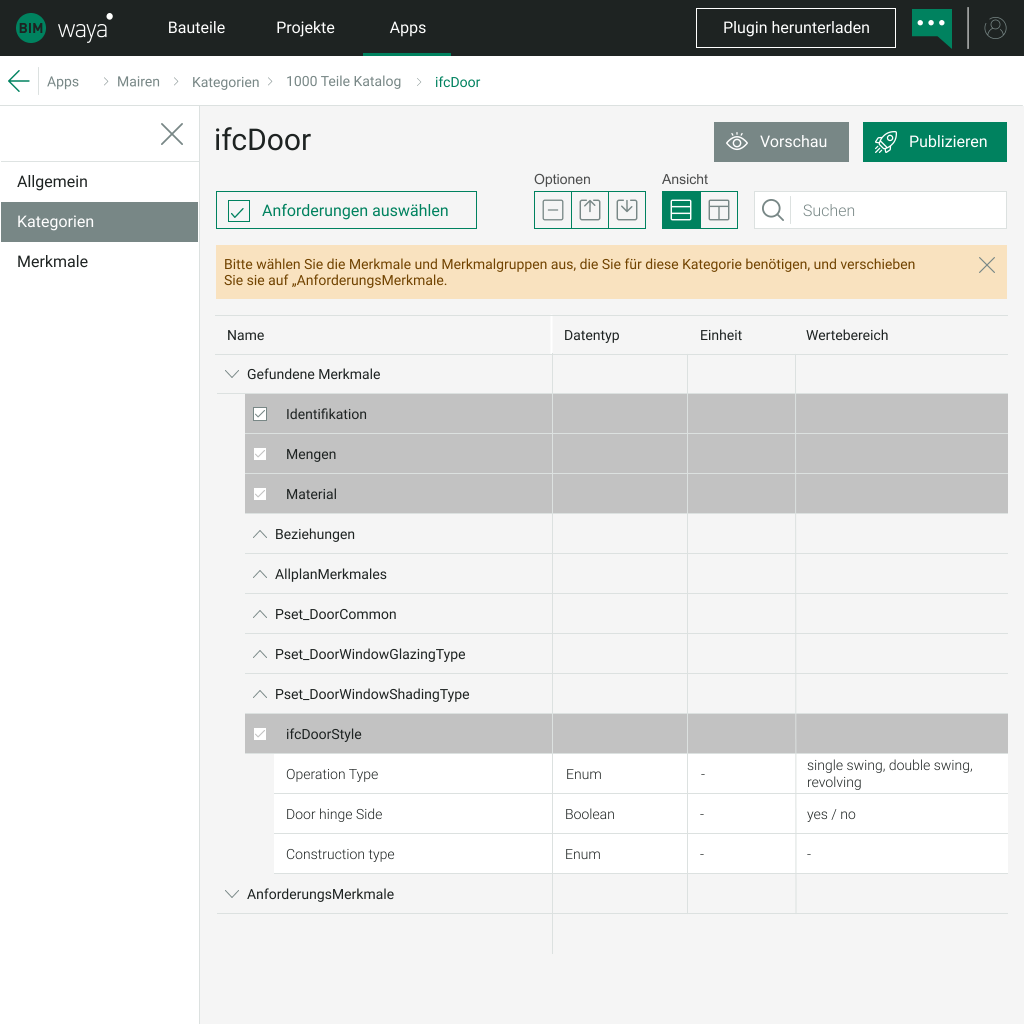
Task: Click the collapse-all minus option icon
Action: click(553, 210)
